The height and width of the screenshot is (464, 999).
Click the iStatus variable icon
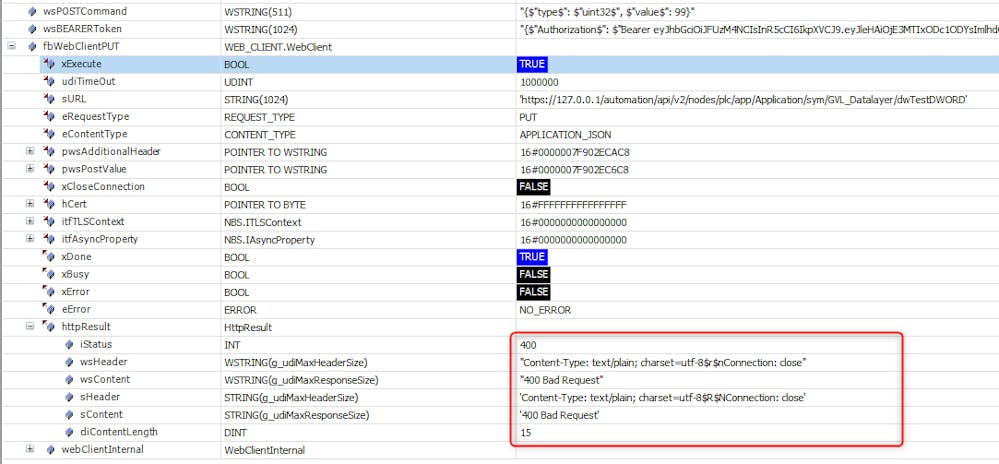point(67,344)
